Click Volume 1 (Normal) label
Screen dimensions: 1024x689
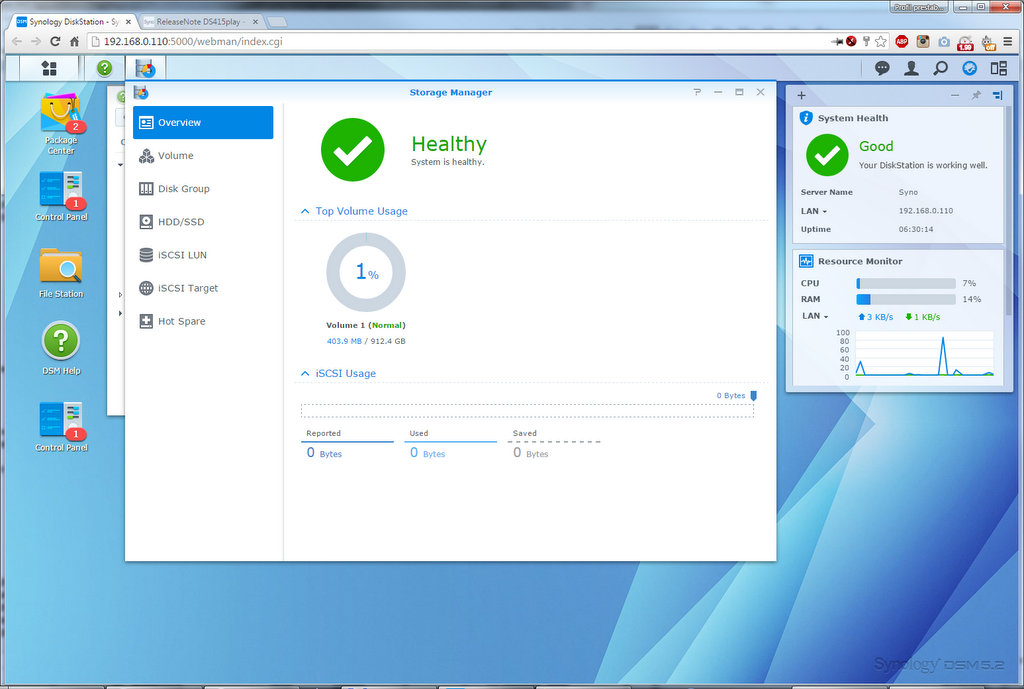[366, 325]
